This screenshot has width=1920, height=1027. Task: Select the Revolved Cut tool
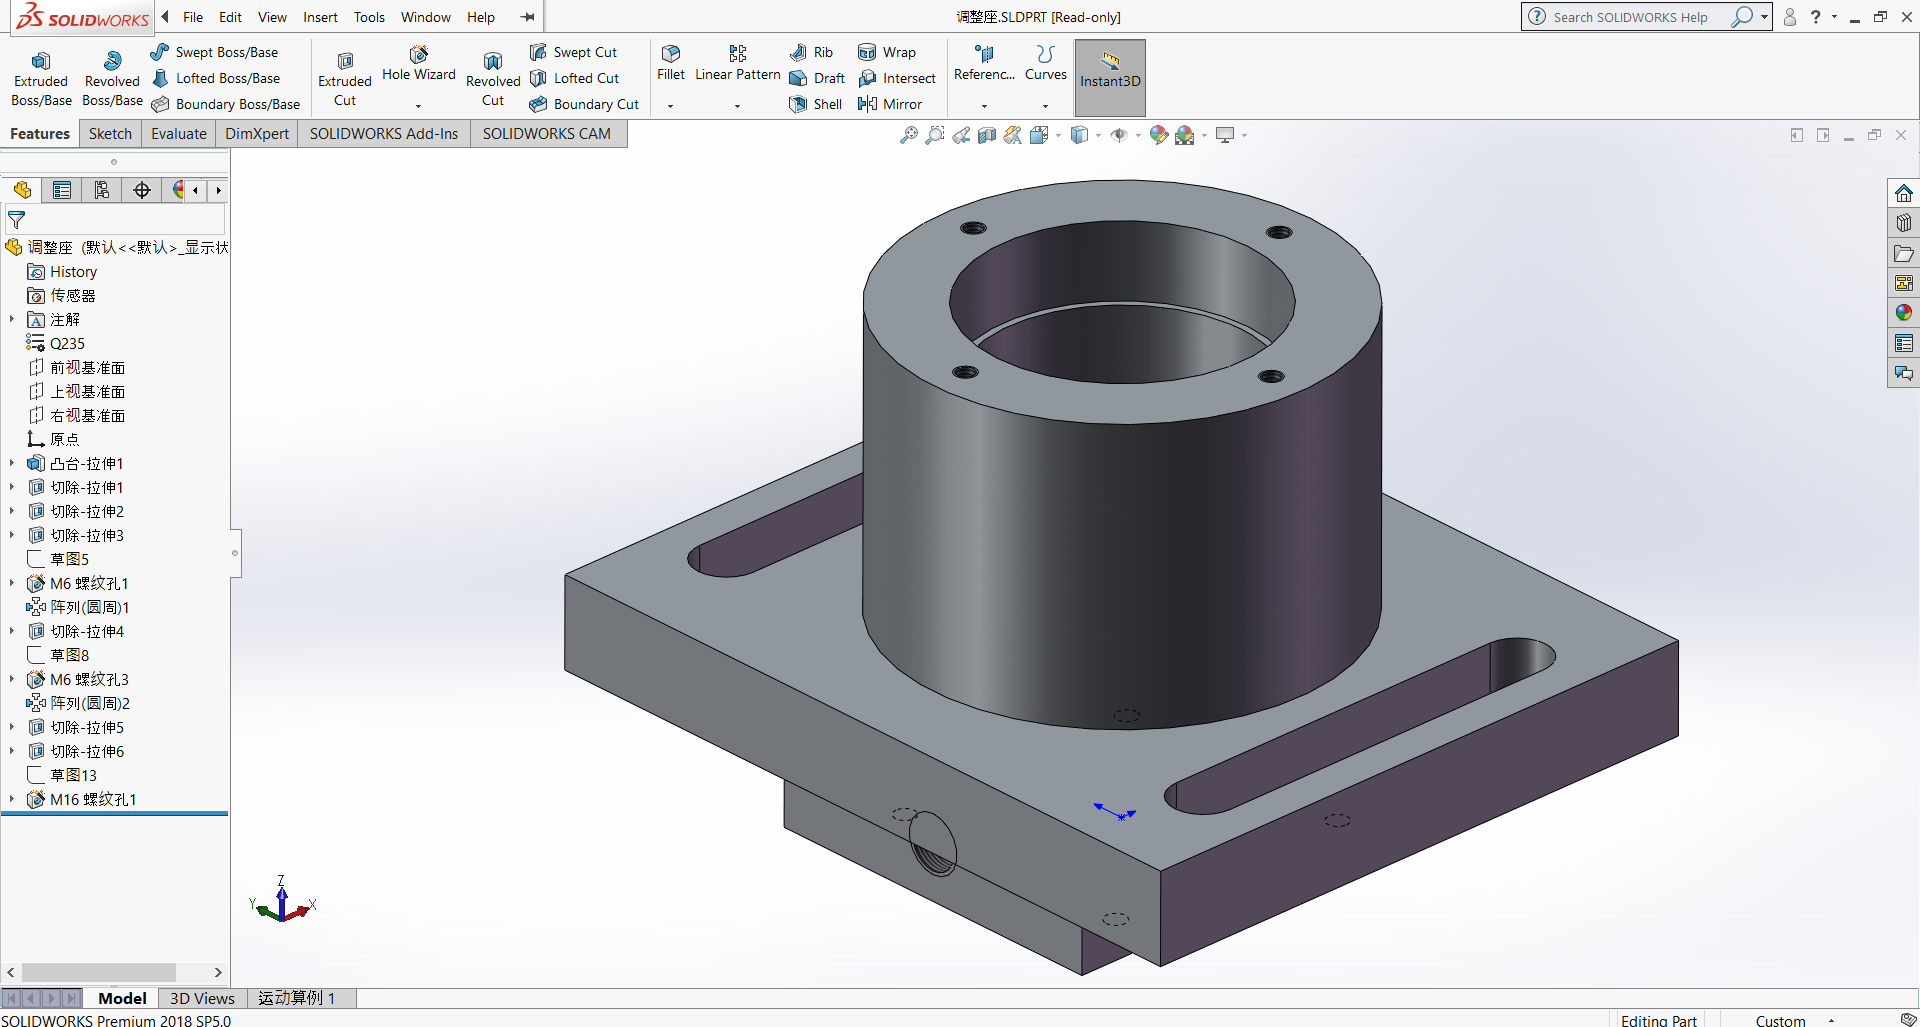[x=493, y=79]
